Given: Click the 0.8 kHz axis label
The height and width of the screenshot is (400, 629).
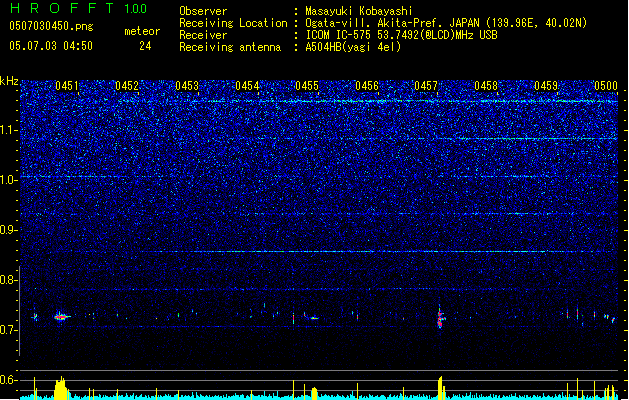Looking at the screenshot, I should [x=9, y=280].
